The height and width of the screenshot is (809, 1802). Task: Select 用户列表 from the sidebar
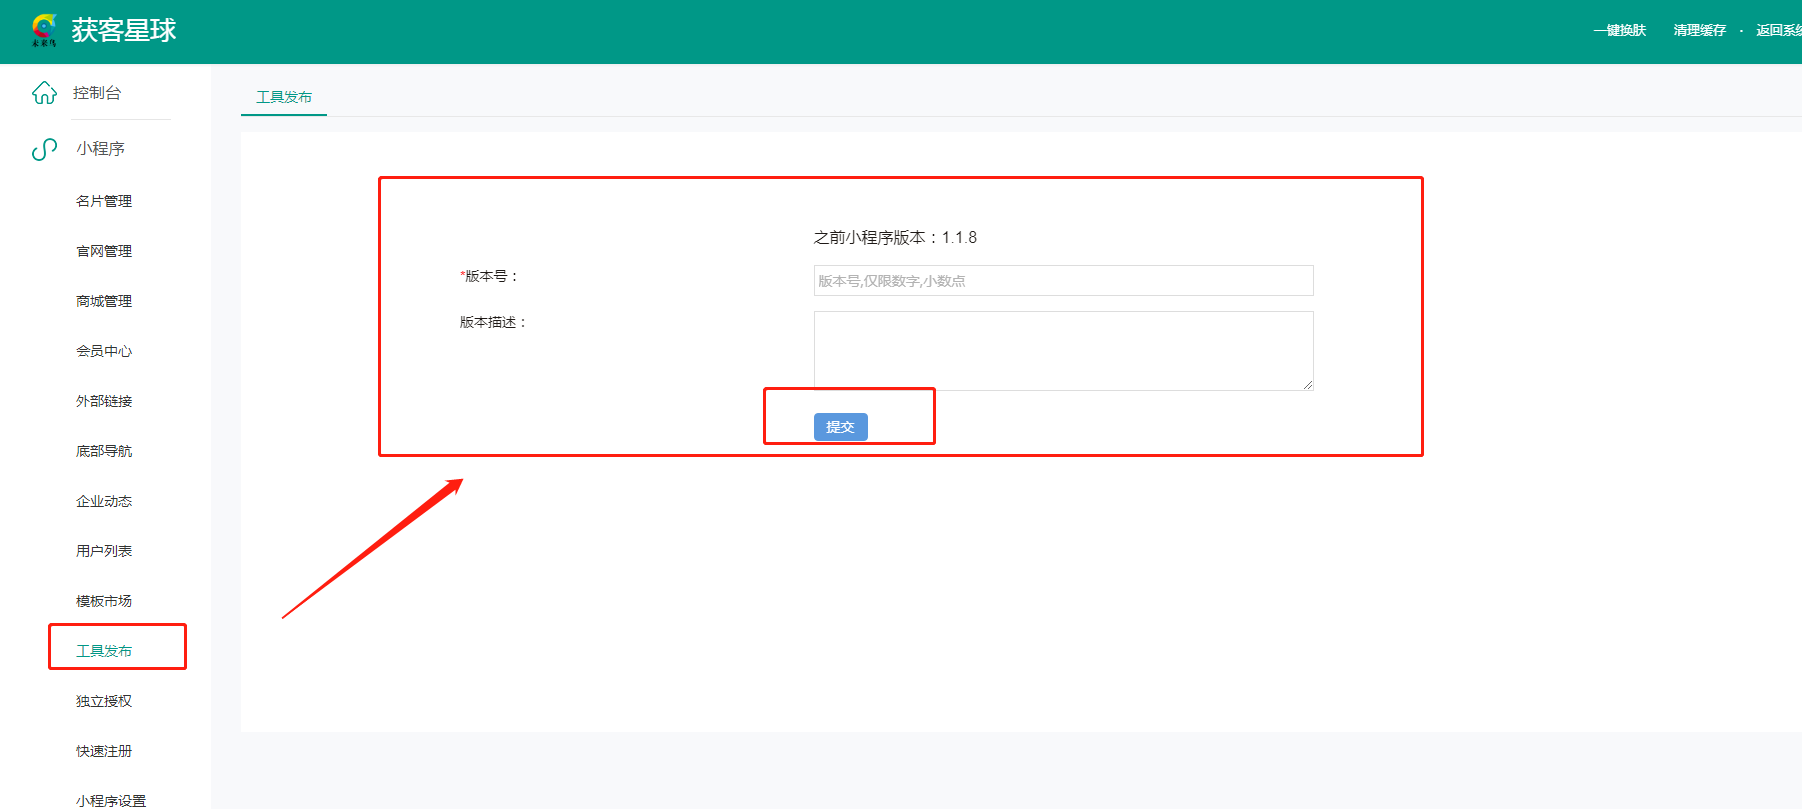coord(104,551)
